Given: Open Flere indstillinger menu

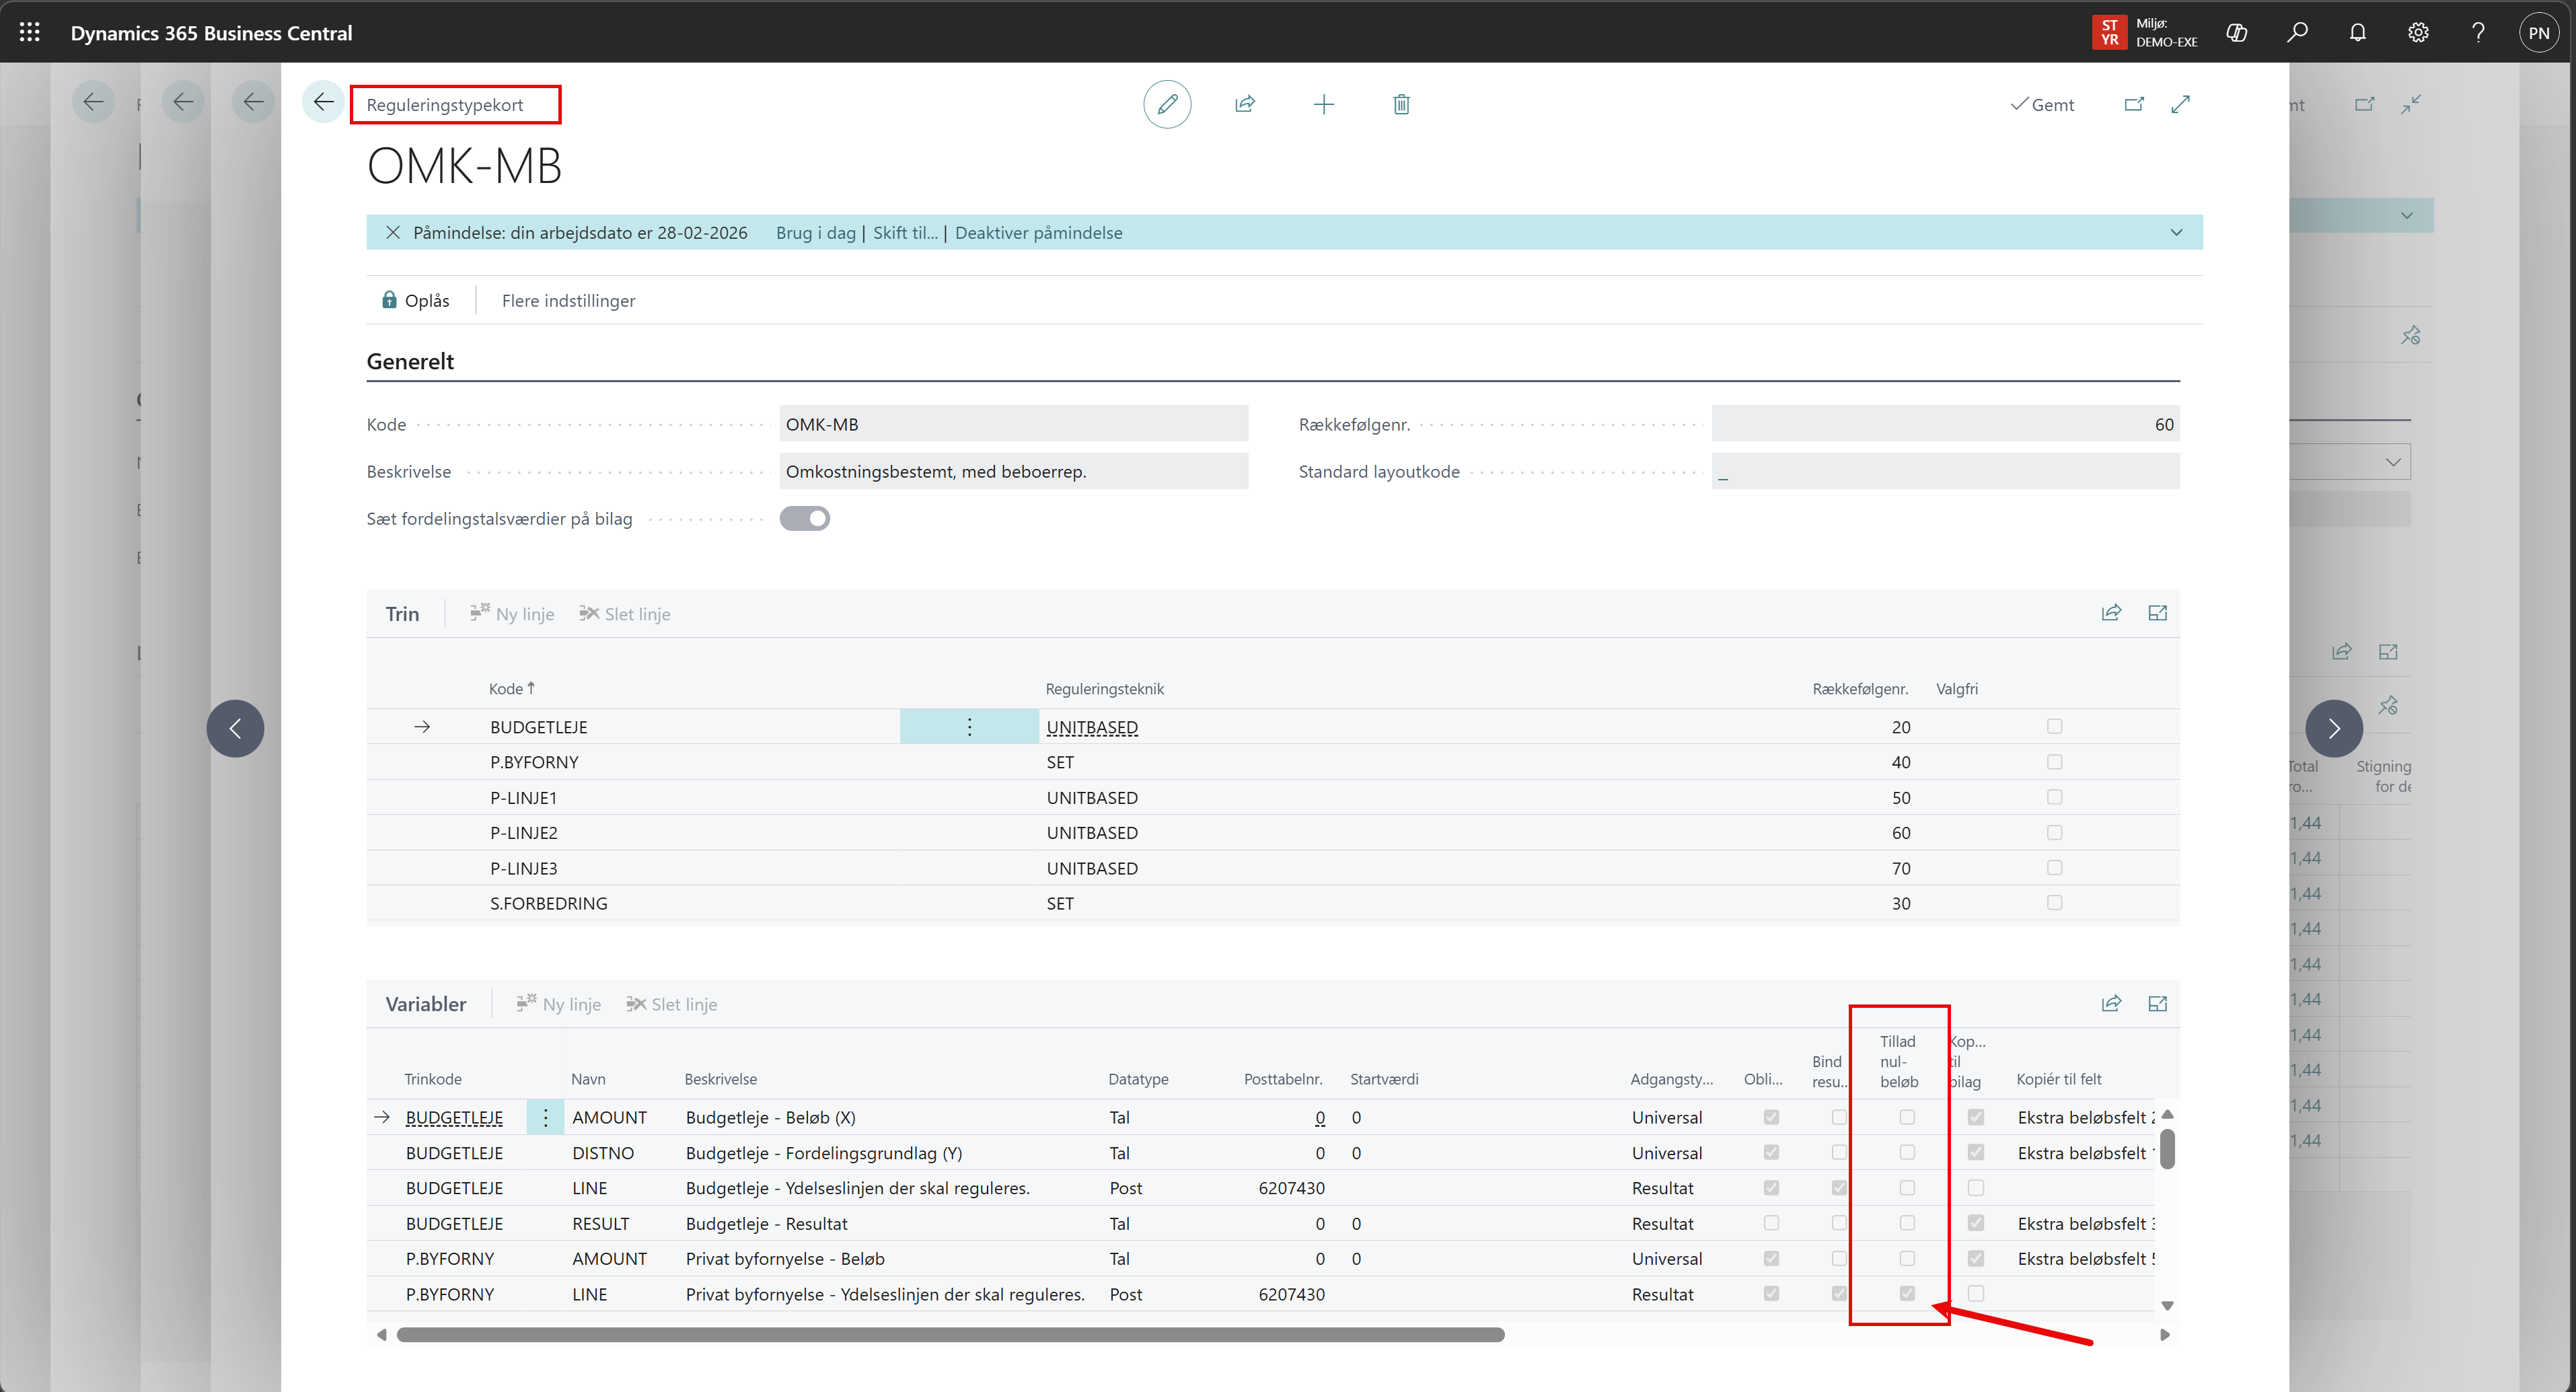Looking at the screenshot, I should (568, 300).
